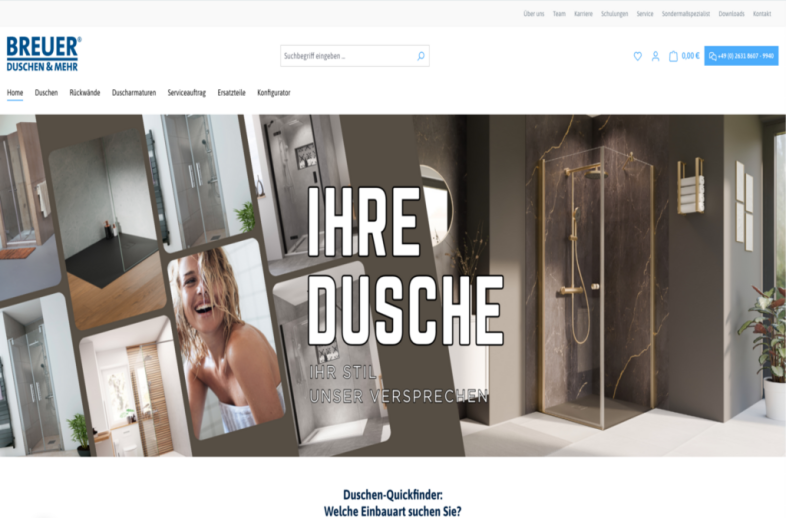
Task: Click the Duschen-Quickfinder heading text
Action: point(392,495)
